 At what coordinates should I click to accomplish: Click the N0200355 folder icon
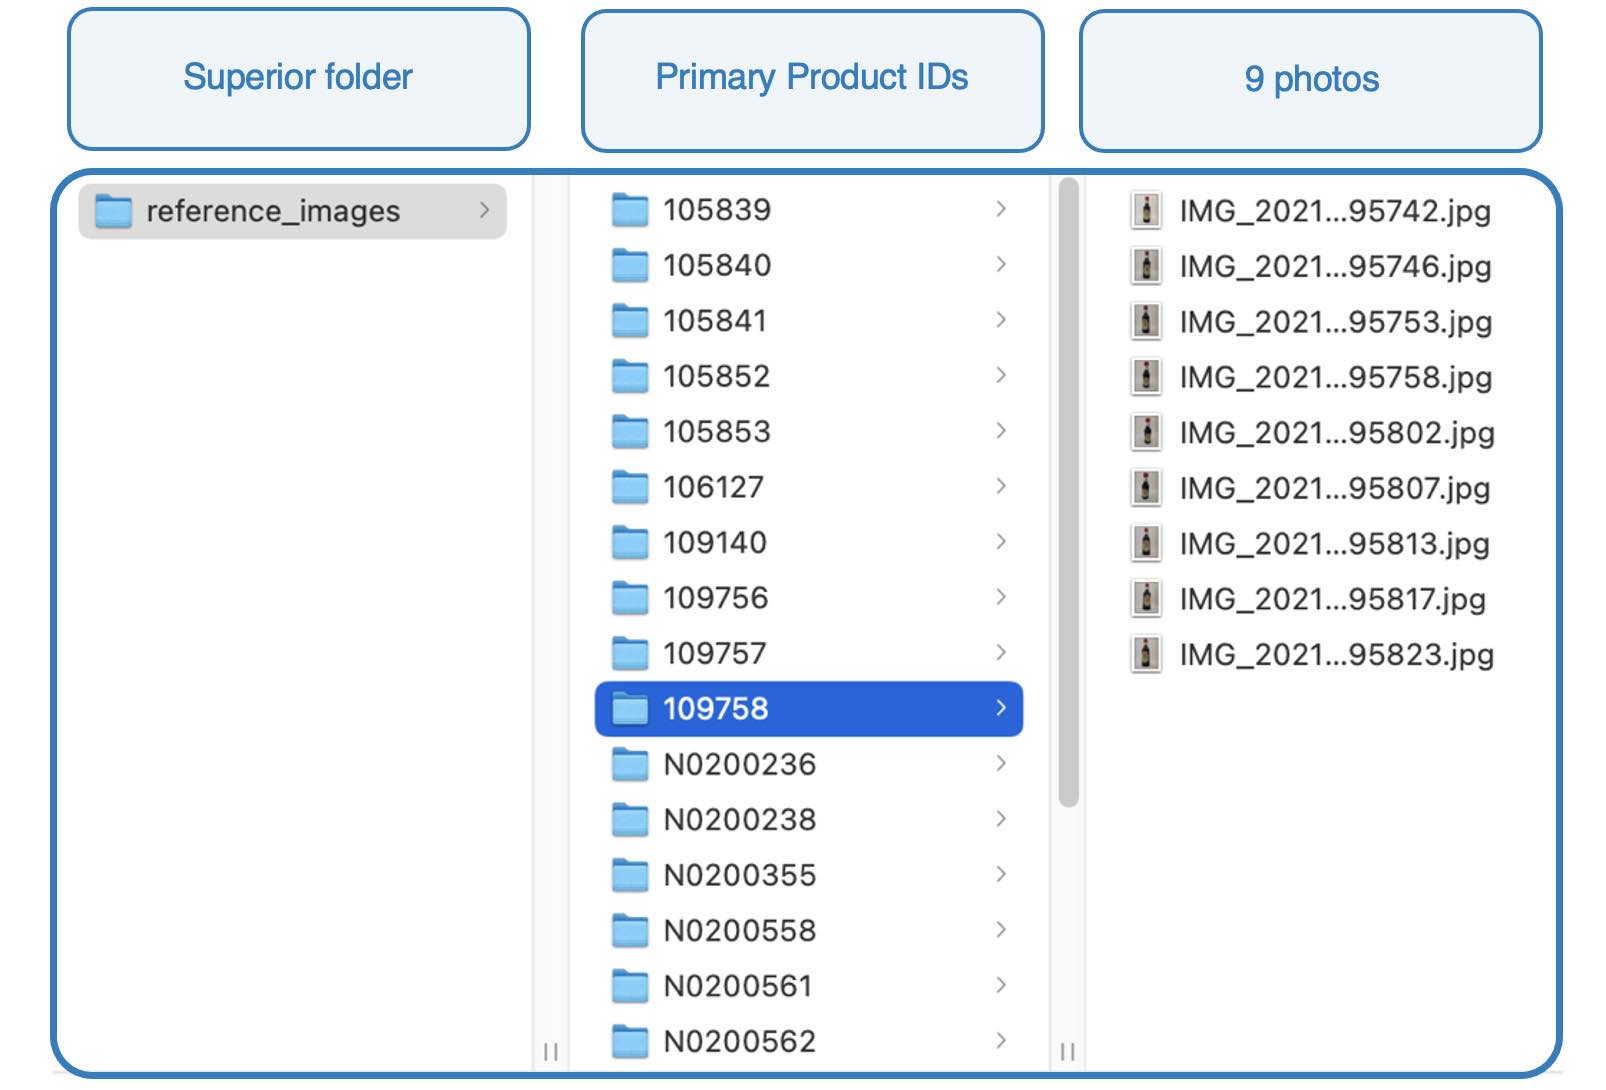[630, 876]
